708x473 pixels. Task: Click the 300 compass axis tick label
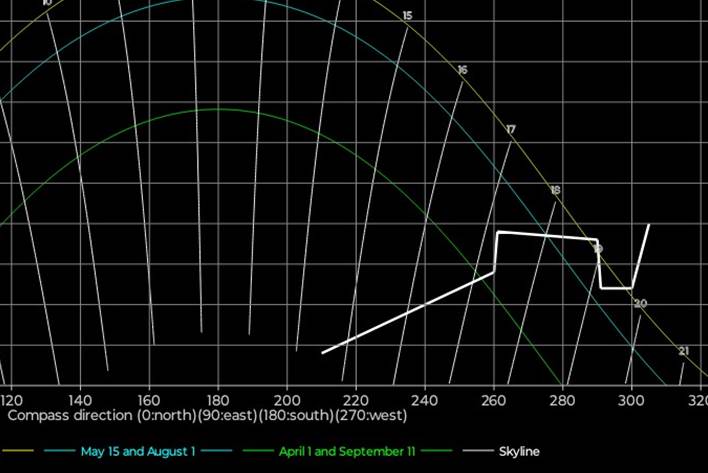click(630, 397)
